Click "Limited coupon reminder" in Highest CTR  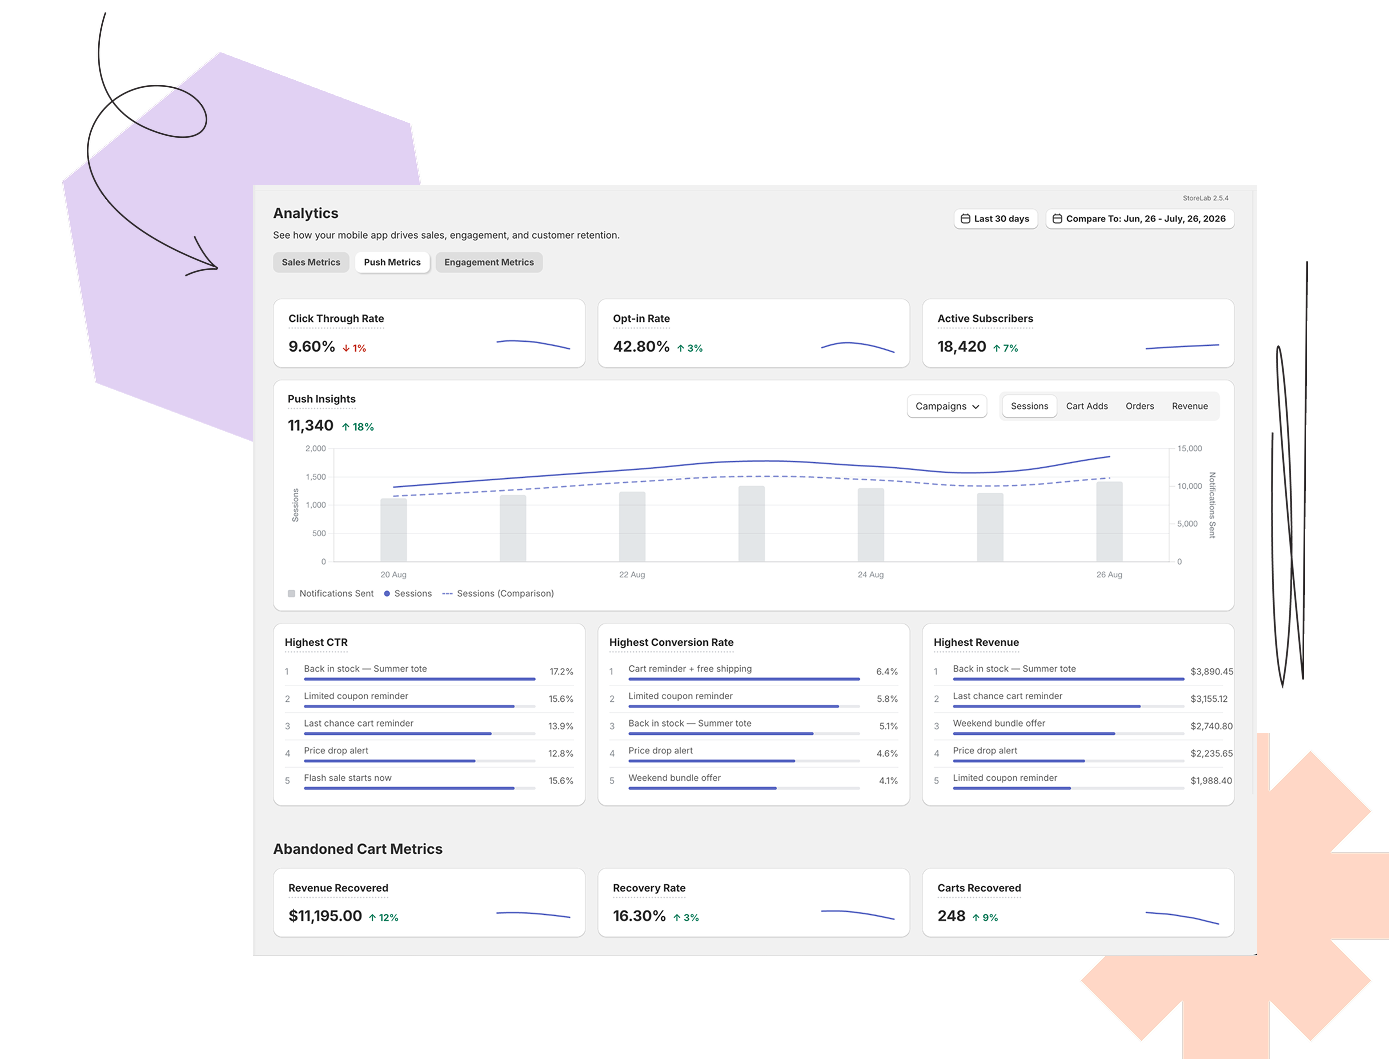356,696
